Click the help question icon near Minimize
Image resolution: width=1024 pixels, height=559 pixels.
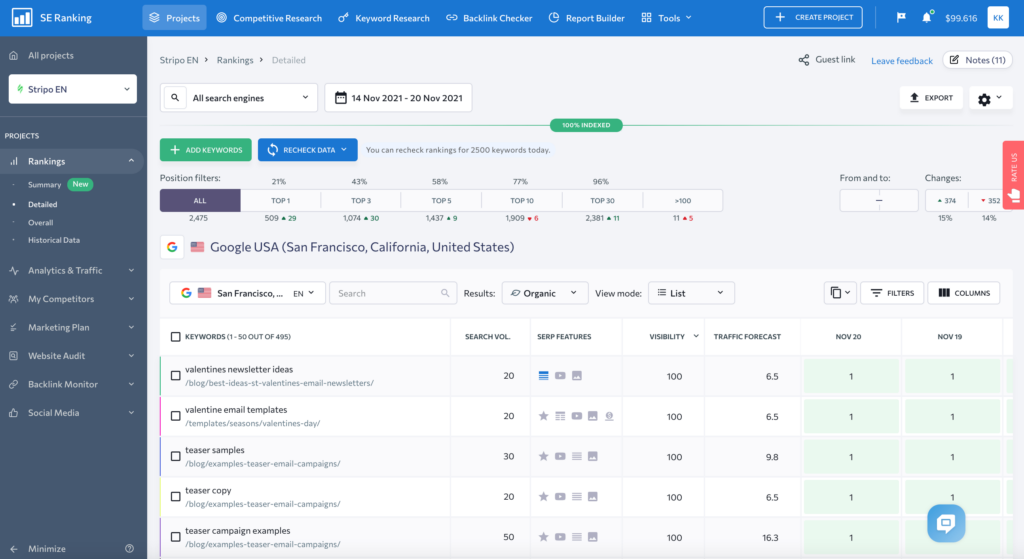point(129,549)
